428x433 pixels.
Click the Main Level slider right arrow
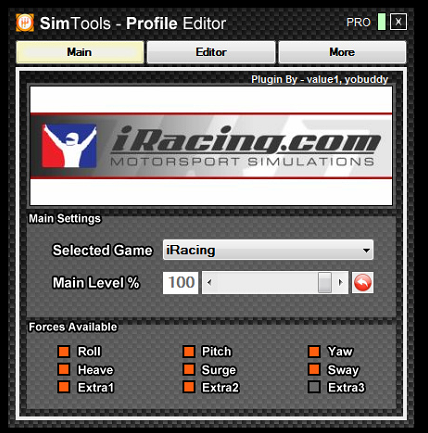point(340,283)
